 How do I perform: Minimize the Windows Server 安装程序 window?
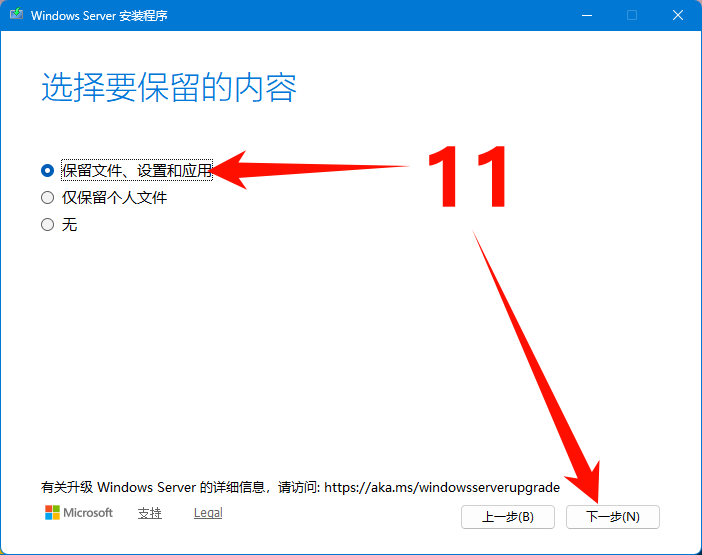tap(587, 16)
